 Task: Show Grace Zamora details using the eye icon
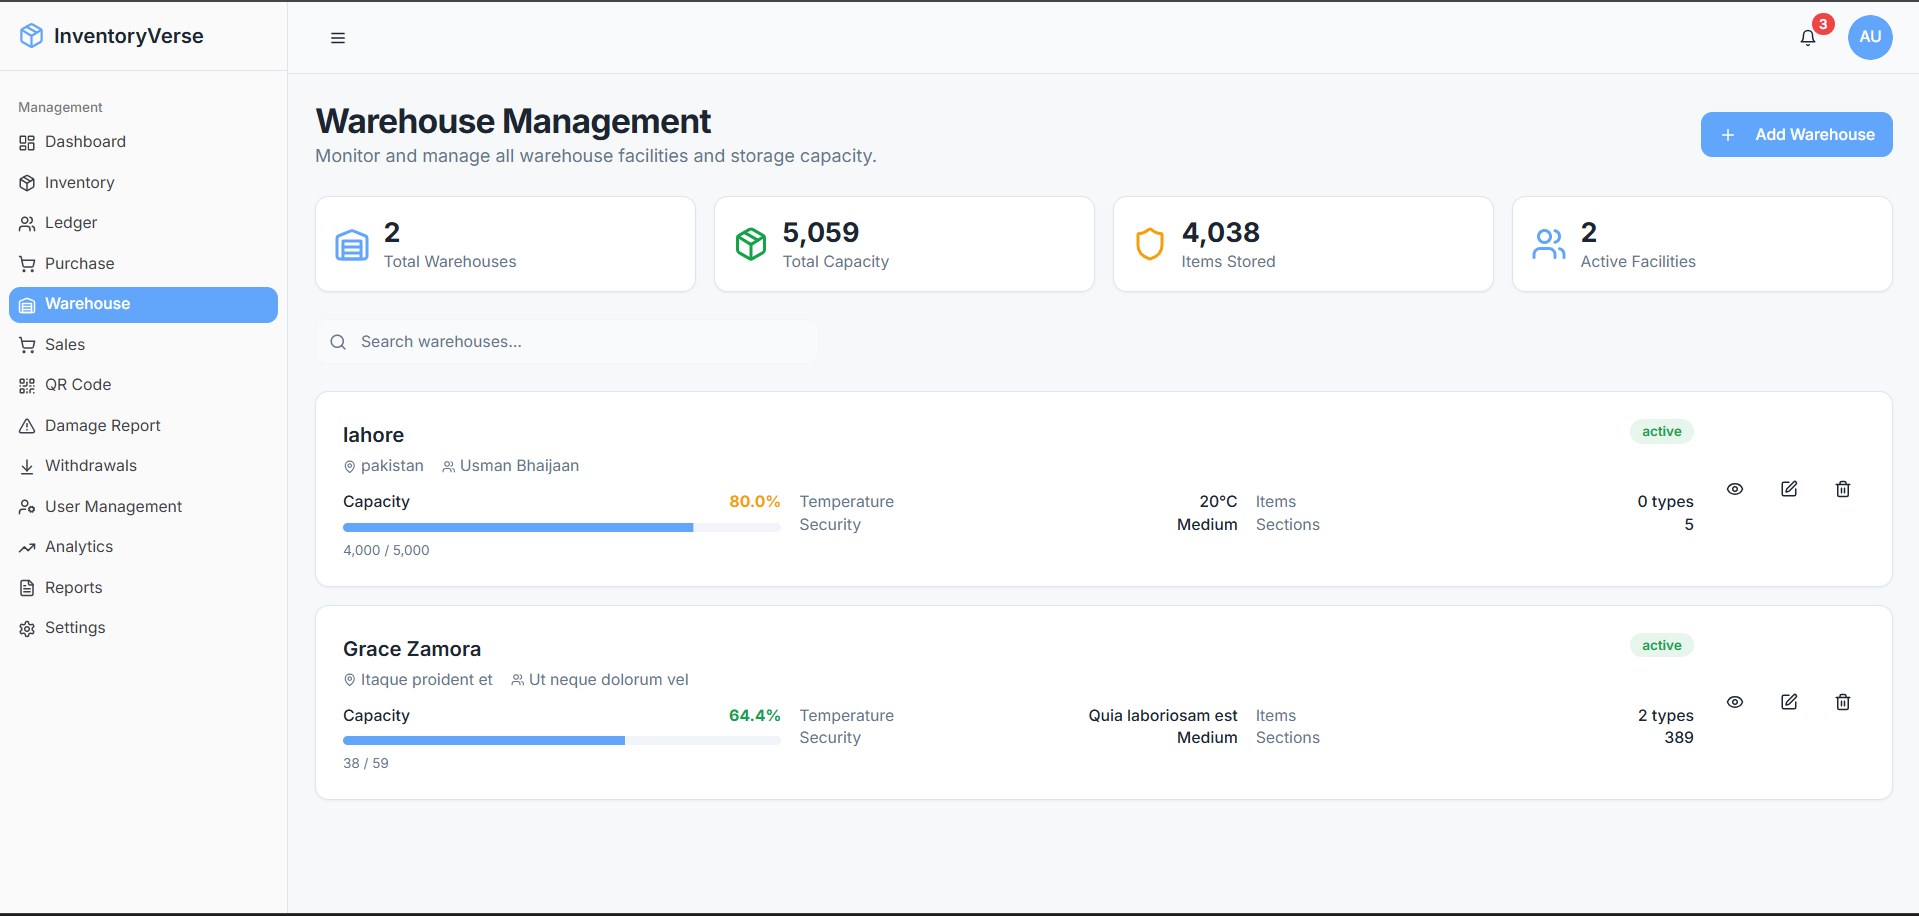(1735, 702)
